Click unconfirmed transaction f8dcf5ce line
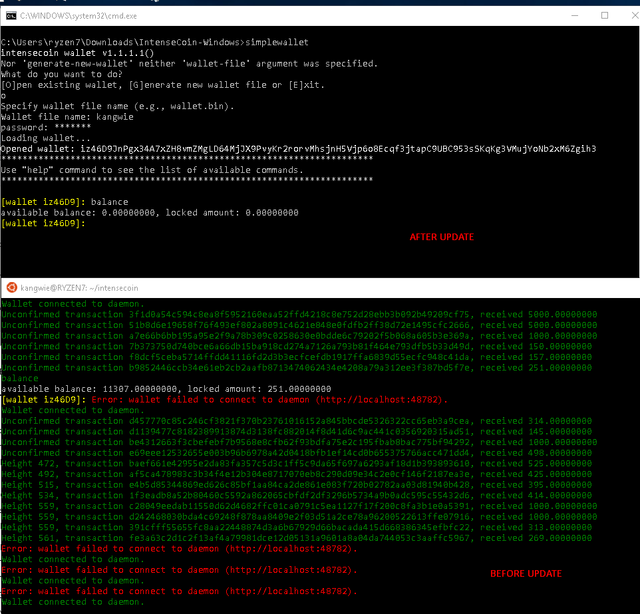The image size is (640, 614). tap(296, 357)
